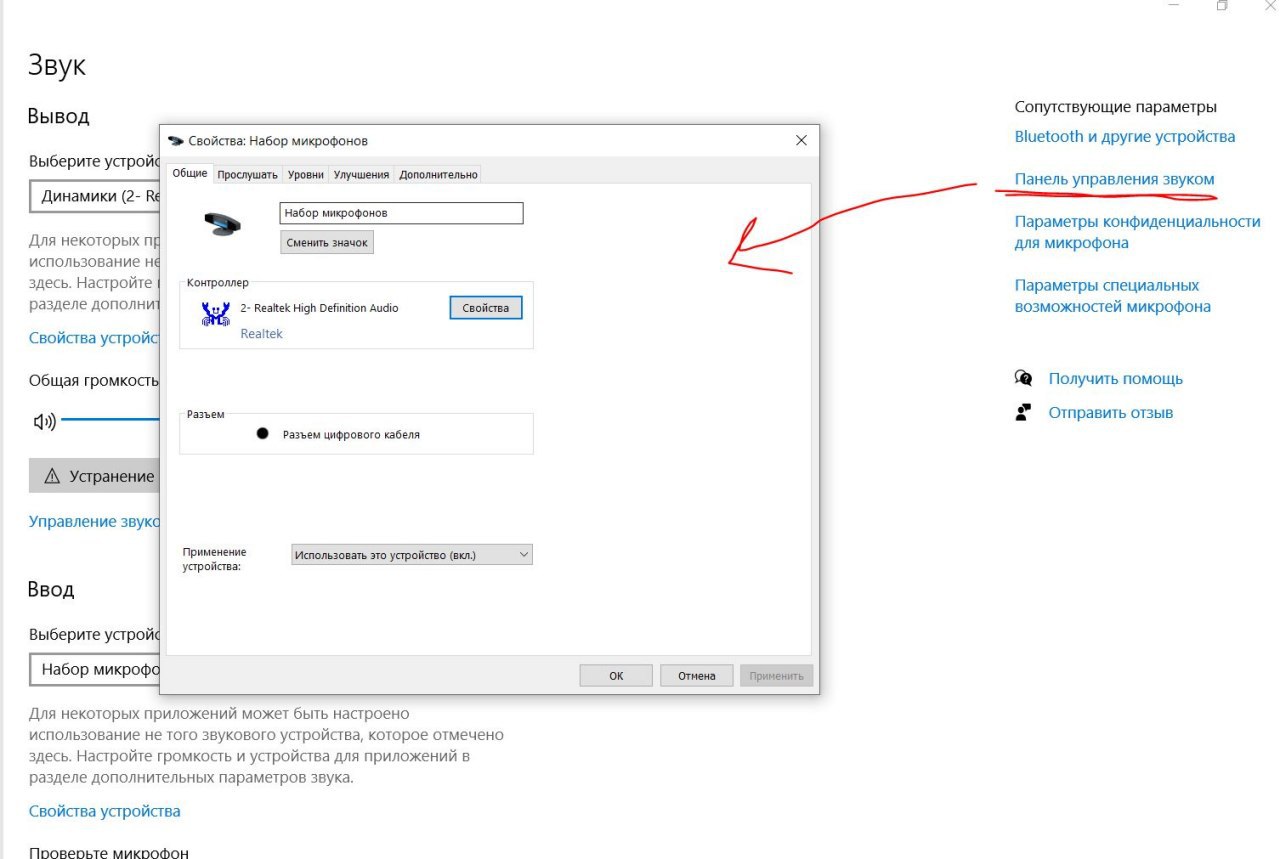
Task: Click the Применить button
Action: [x=776, y=676]
